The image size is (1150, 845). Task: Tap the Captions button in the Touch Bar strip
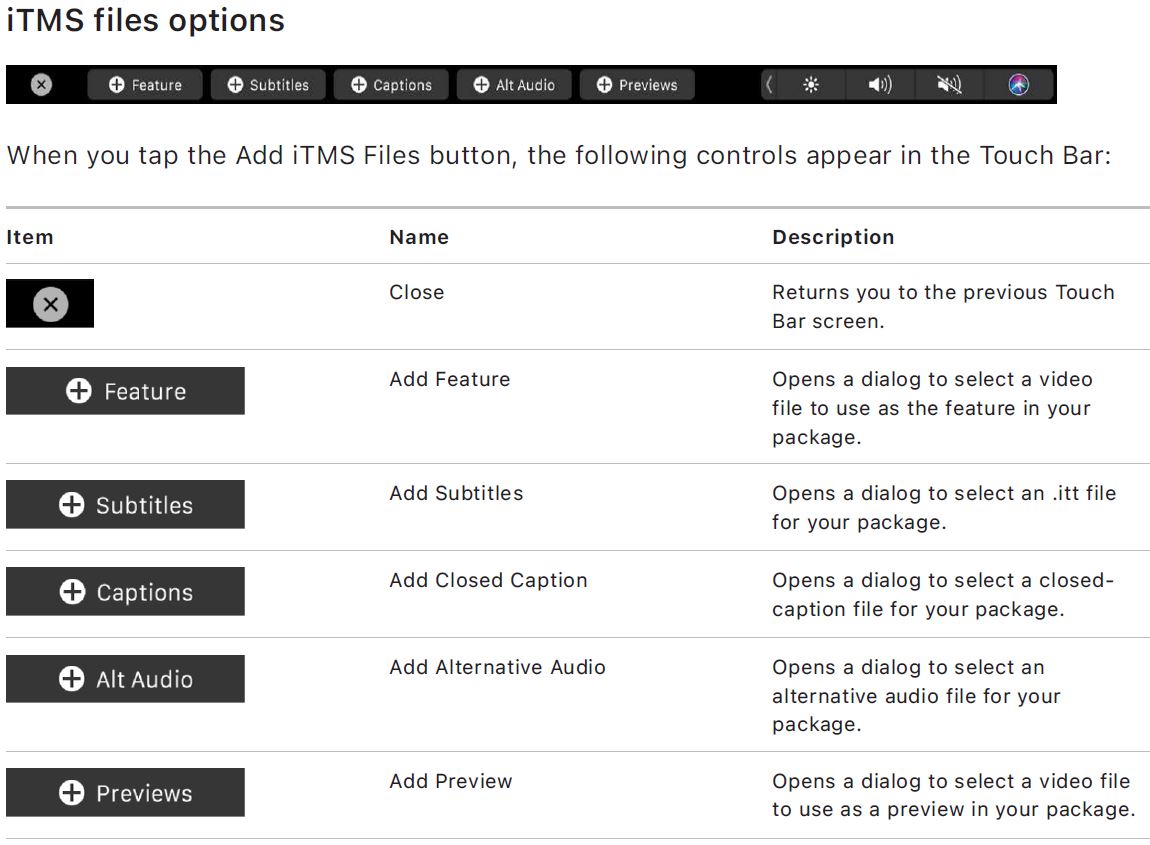[x=391, y=85]
